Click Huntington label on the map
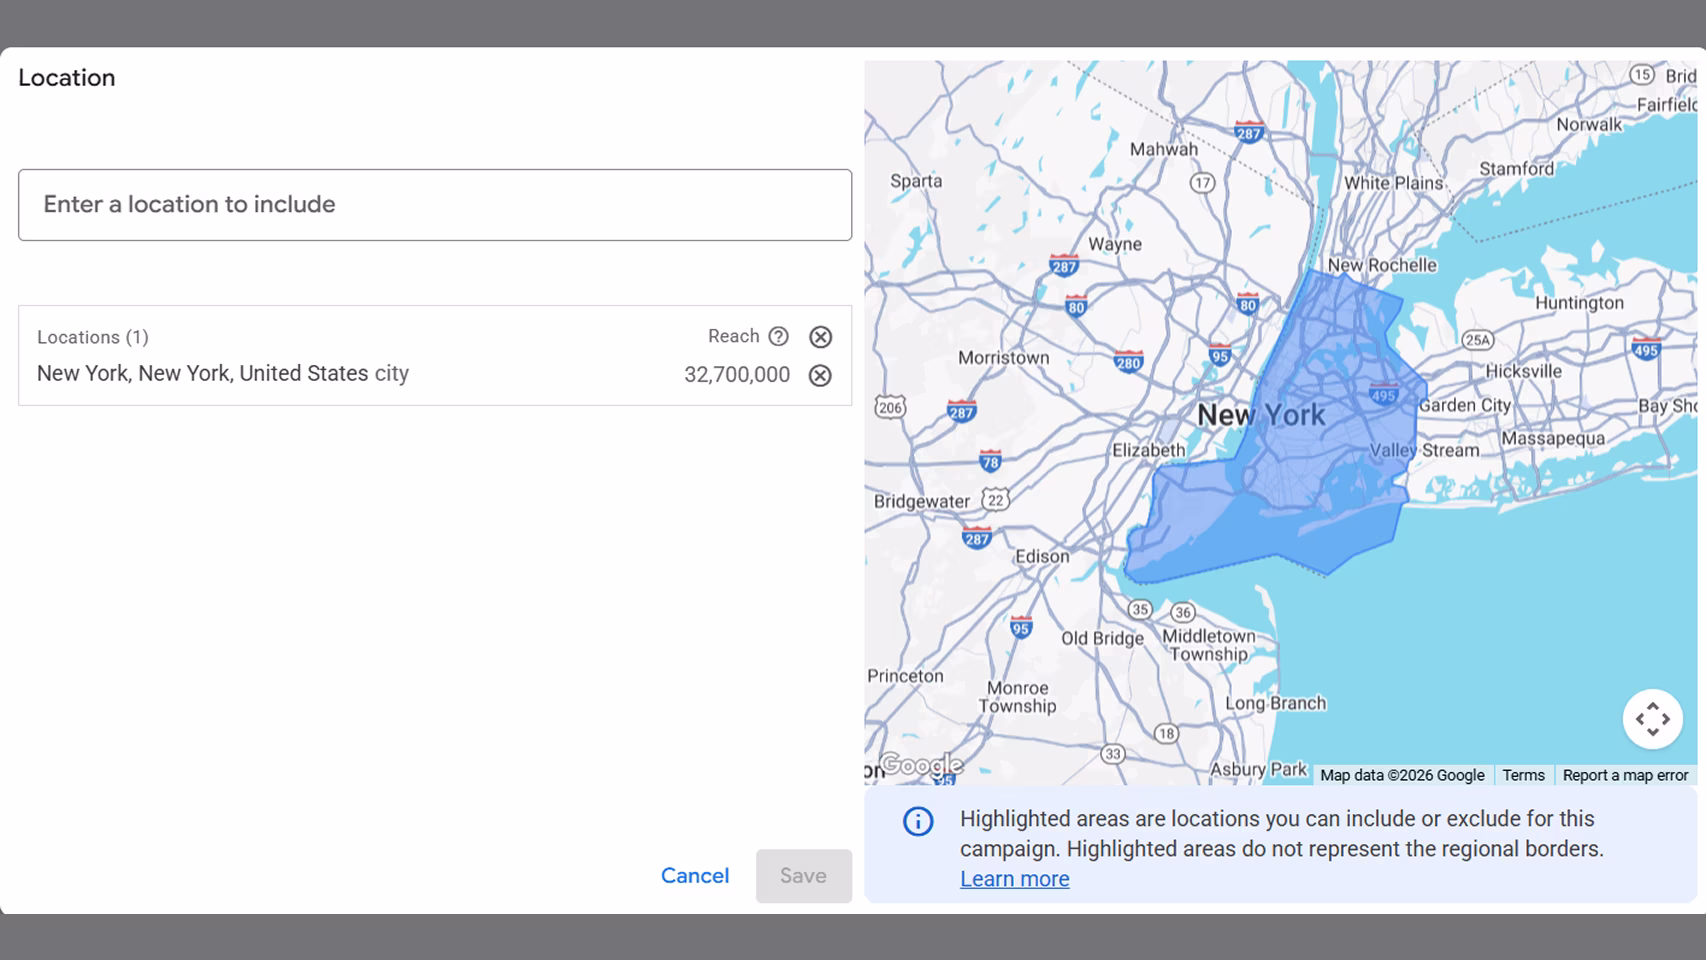 [1580, 303]
